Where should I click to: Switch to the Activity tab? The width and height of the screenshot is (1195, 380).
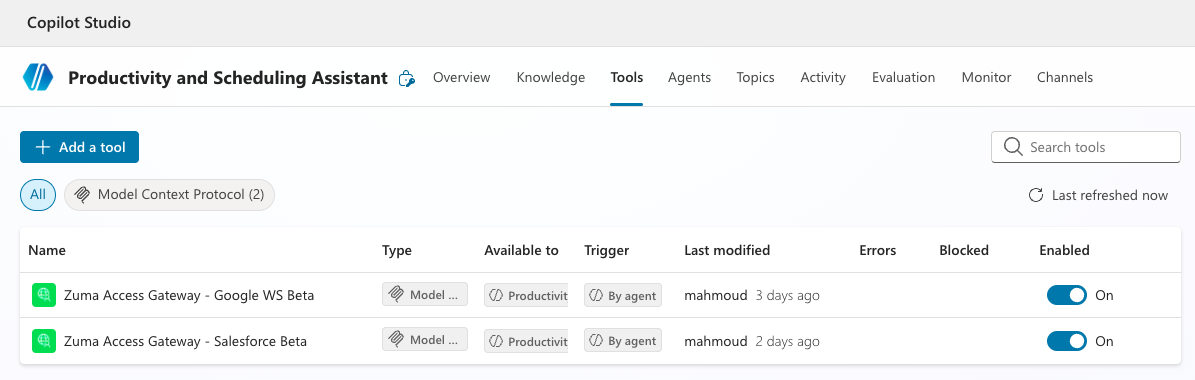(x=823, y=77)
